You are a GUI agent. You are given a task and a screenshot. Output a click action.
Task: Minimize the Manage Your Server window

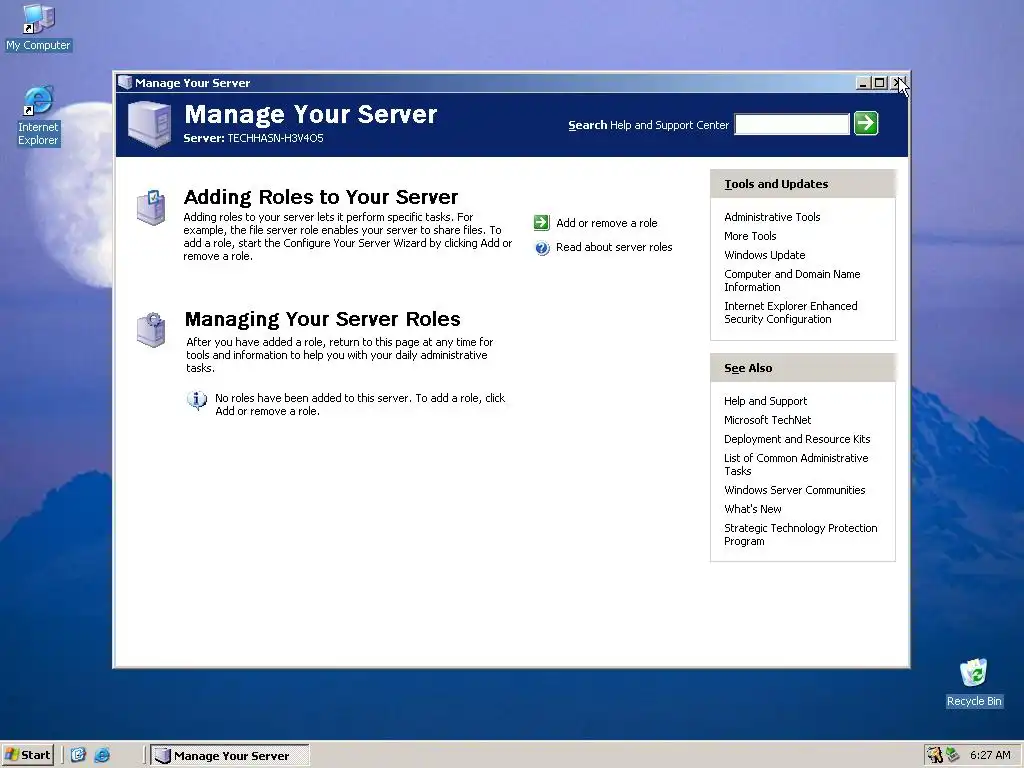coord(863,83)
